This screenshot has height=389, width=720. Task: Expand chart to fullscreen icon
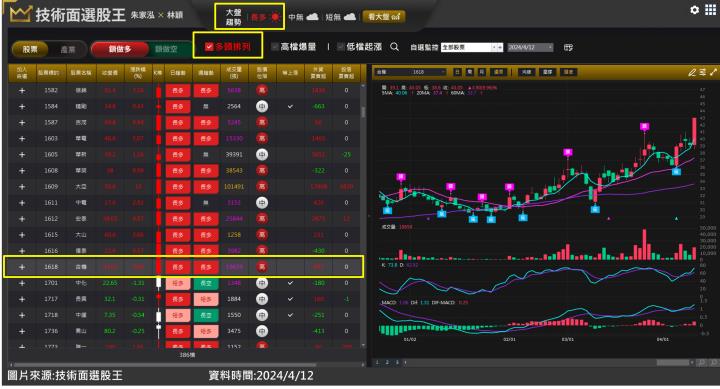(713, 72)
